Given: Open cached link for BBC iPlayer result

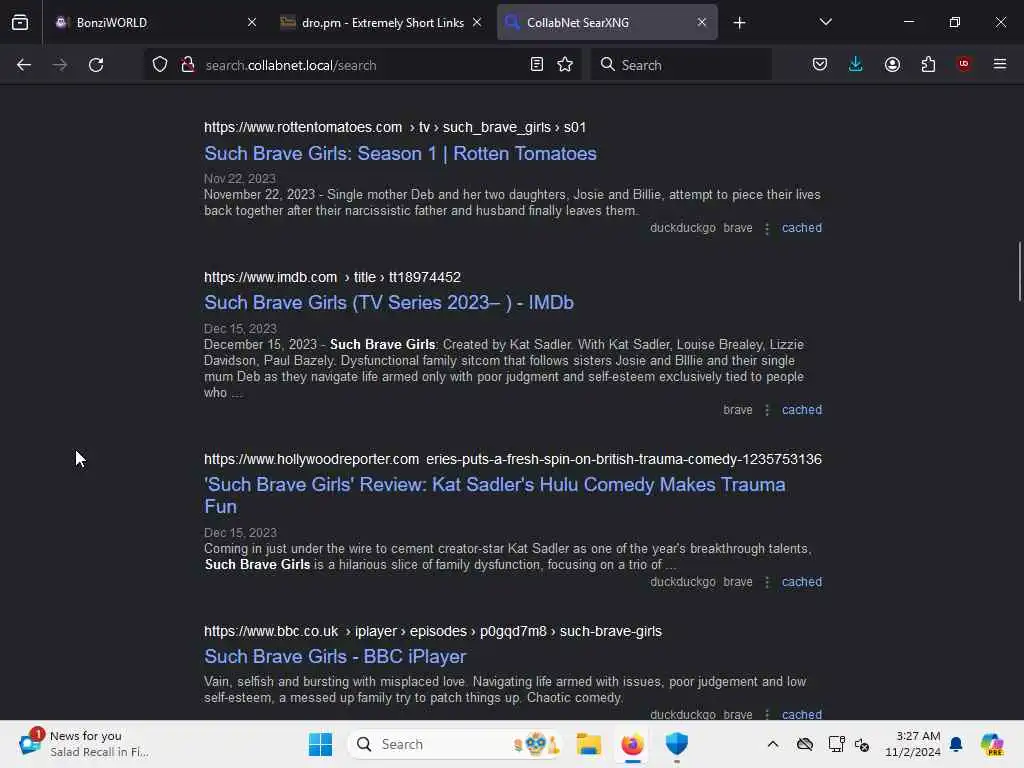Looking at the screenshot, I should click(x=802, y=714).
